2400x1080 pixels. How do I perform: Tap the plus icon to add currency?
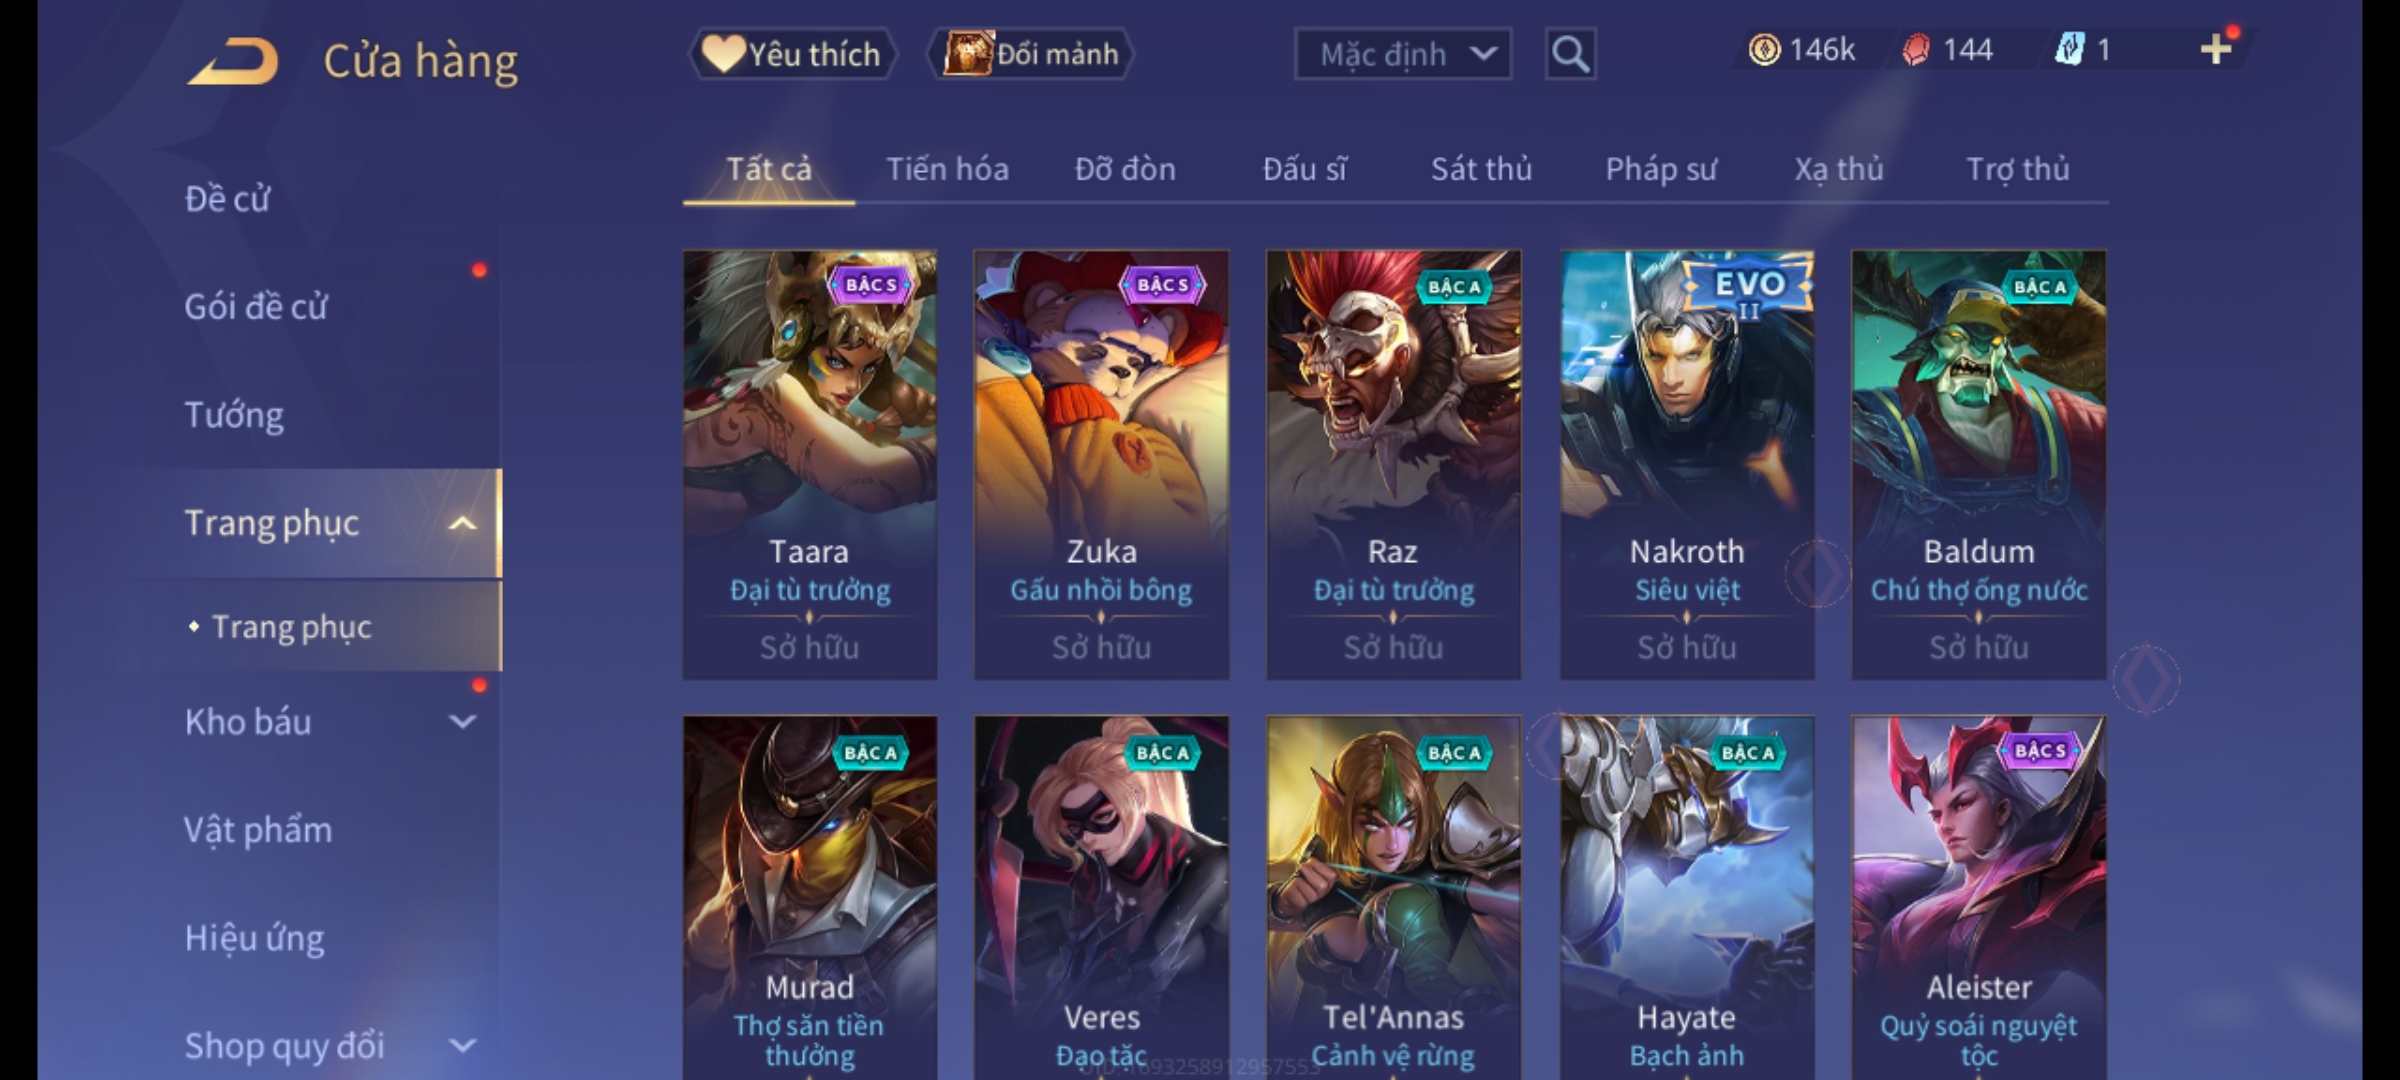point(2216,49)
